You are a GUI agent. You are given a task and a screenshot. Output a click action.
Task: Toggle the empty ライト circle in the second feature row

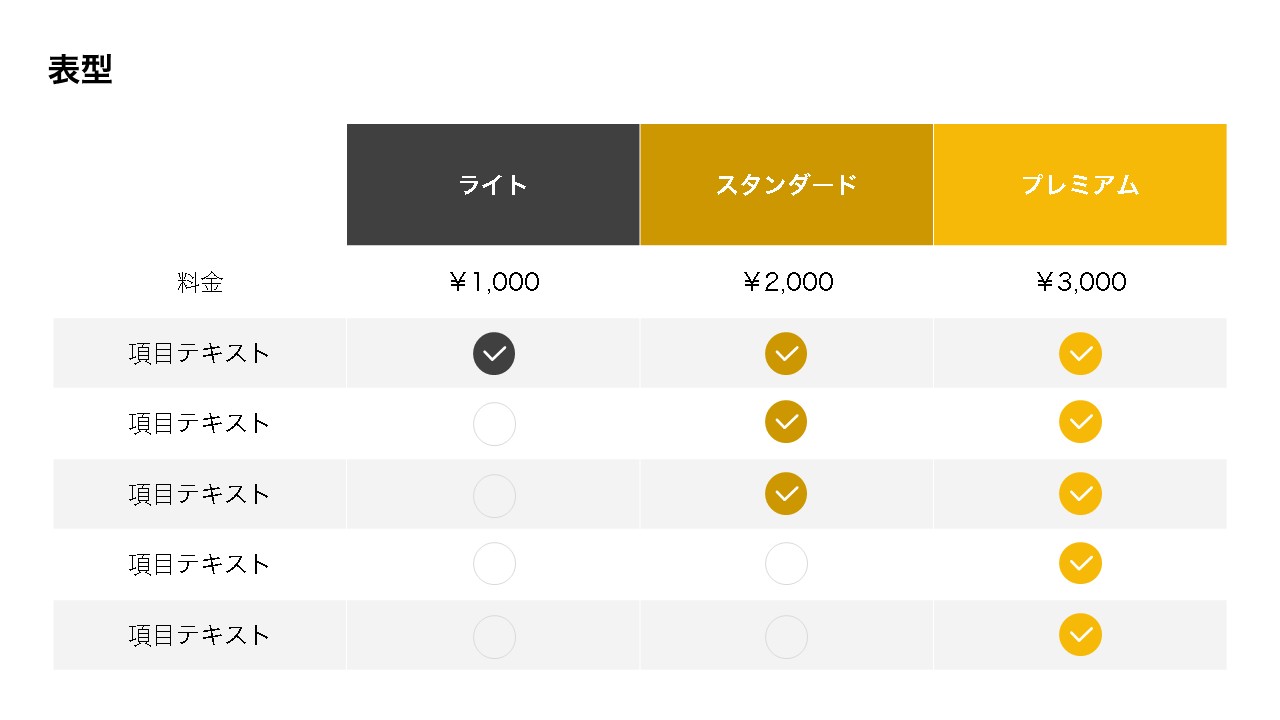494,424
